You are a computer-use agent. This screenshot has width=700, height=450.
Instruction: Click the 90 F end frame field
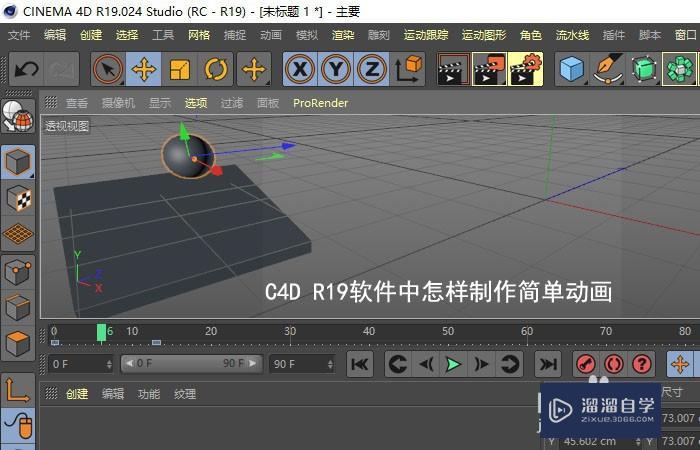(x=302, y=364)
